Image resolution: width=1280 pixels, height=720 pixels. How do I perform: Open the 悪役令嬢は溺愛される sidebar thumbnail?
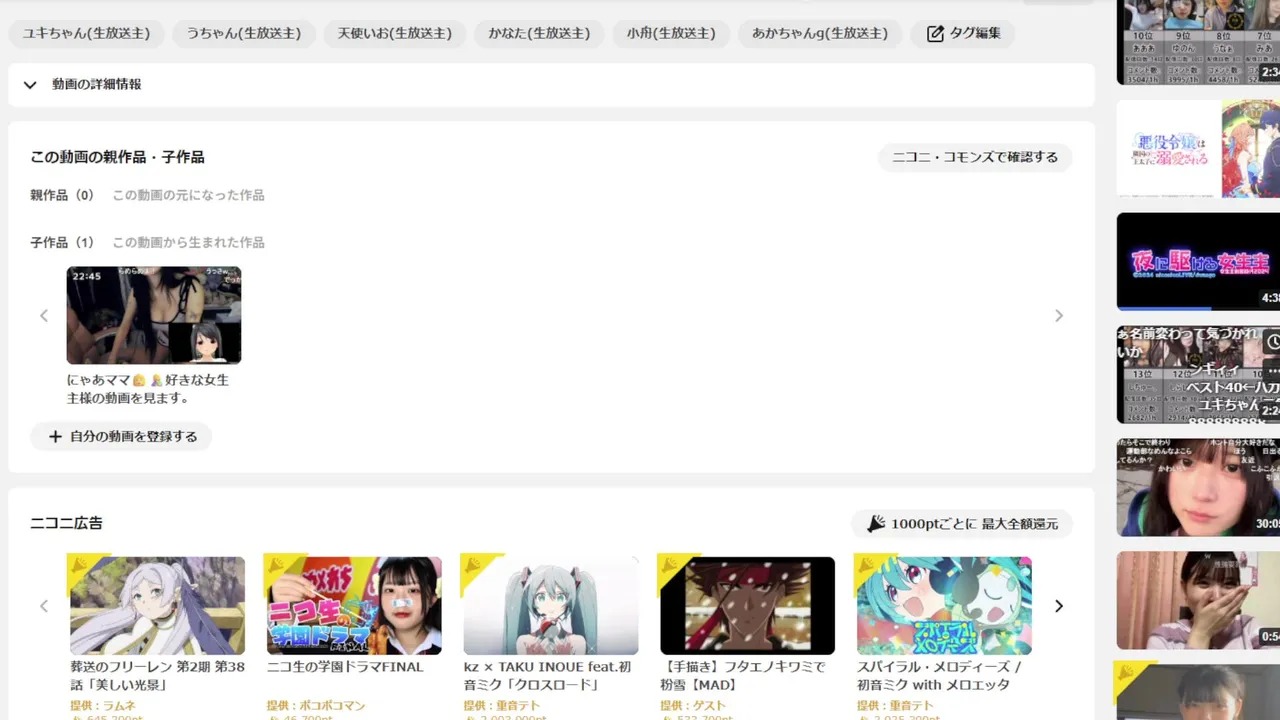1198,148
